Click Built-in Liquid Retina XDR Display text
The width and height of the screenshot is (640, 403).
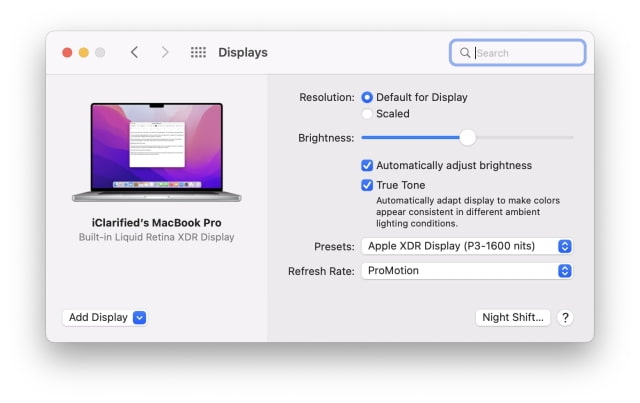coord(157,237)
